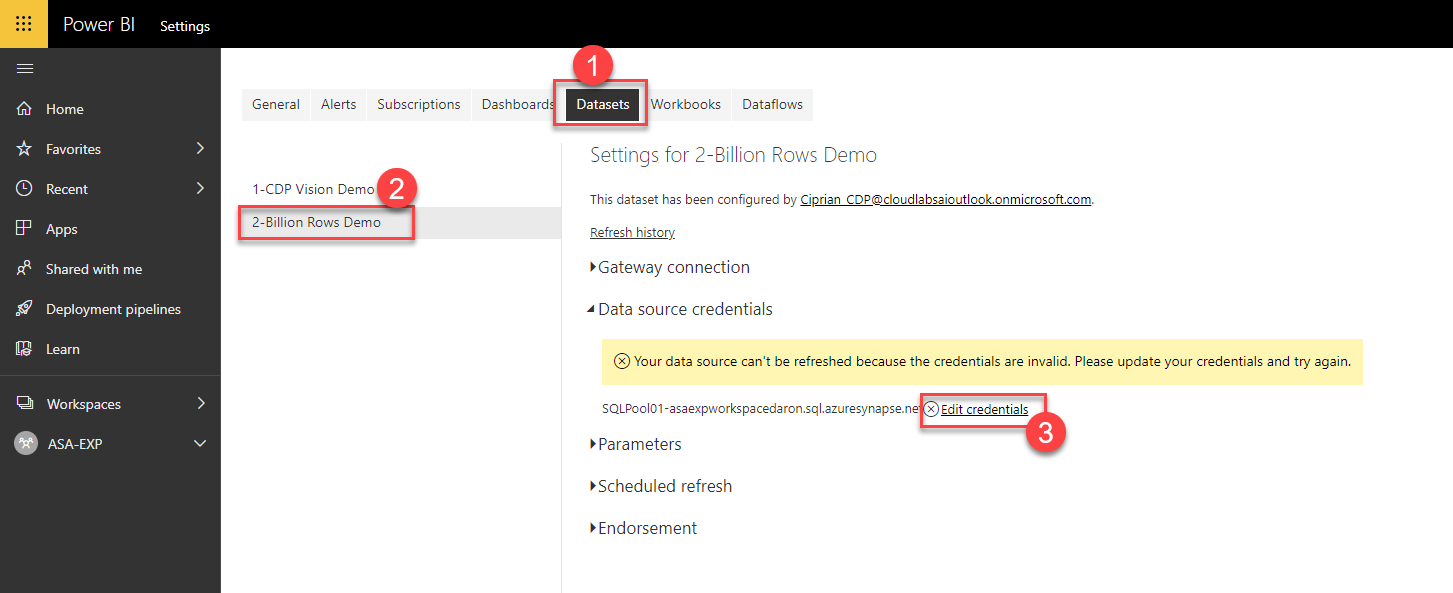
Task: Click the ASA-EXP workspace avatar
Action: [x=25, y=443]
